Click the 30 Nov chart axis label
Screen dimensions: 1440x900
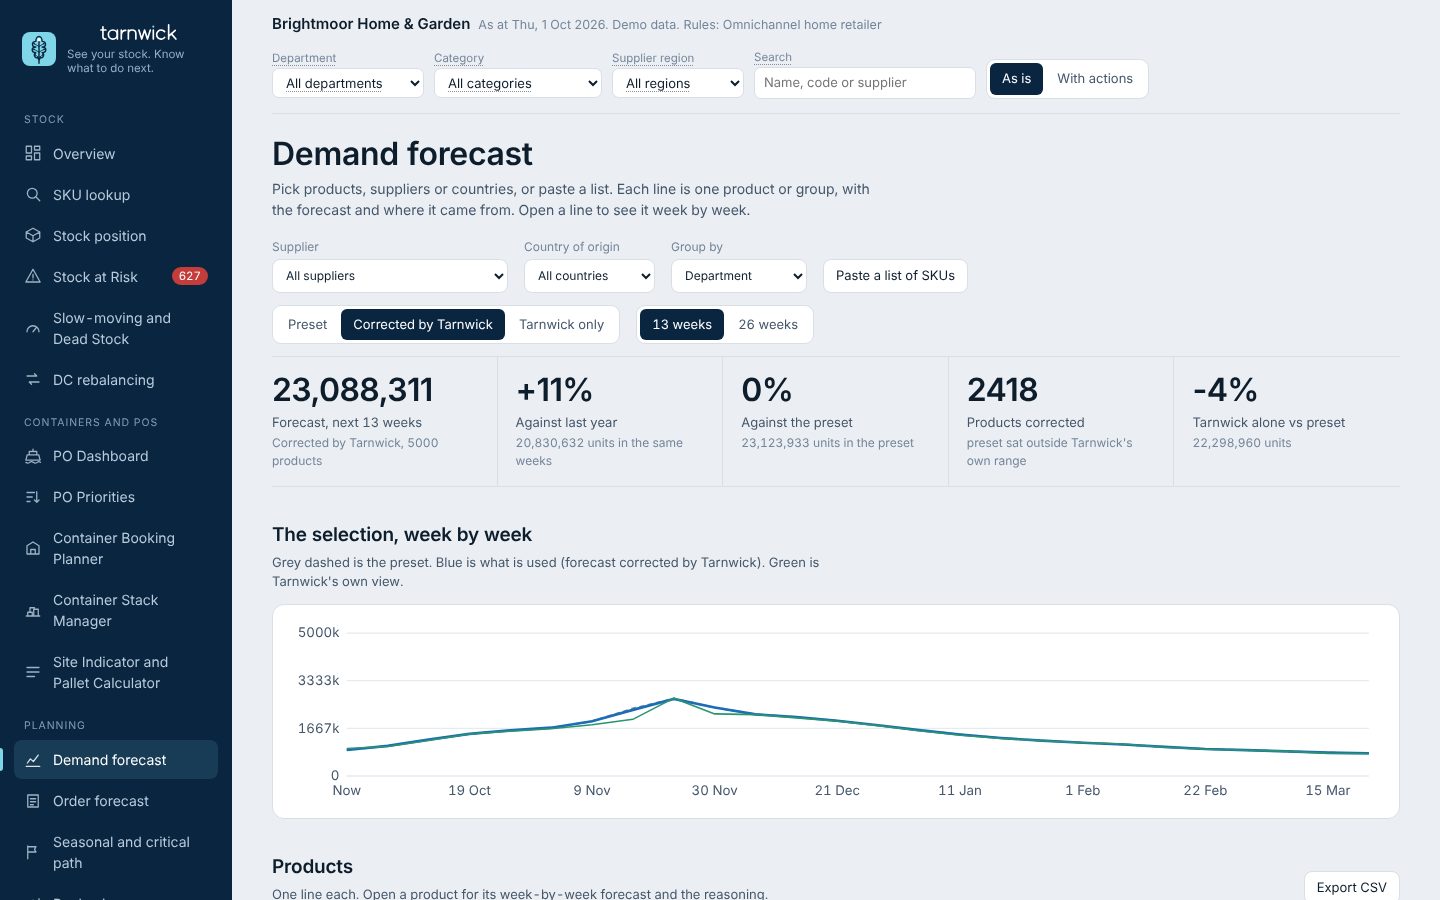click(x=714, y=790)
